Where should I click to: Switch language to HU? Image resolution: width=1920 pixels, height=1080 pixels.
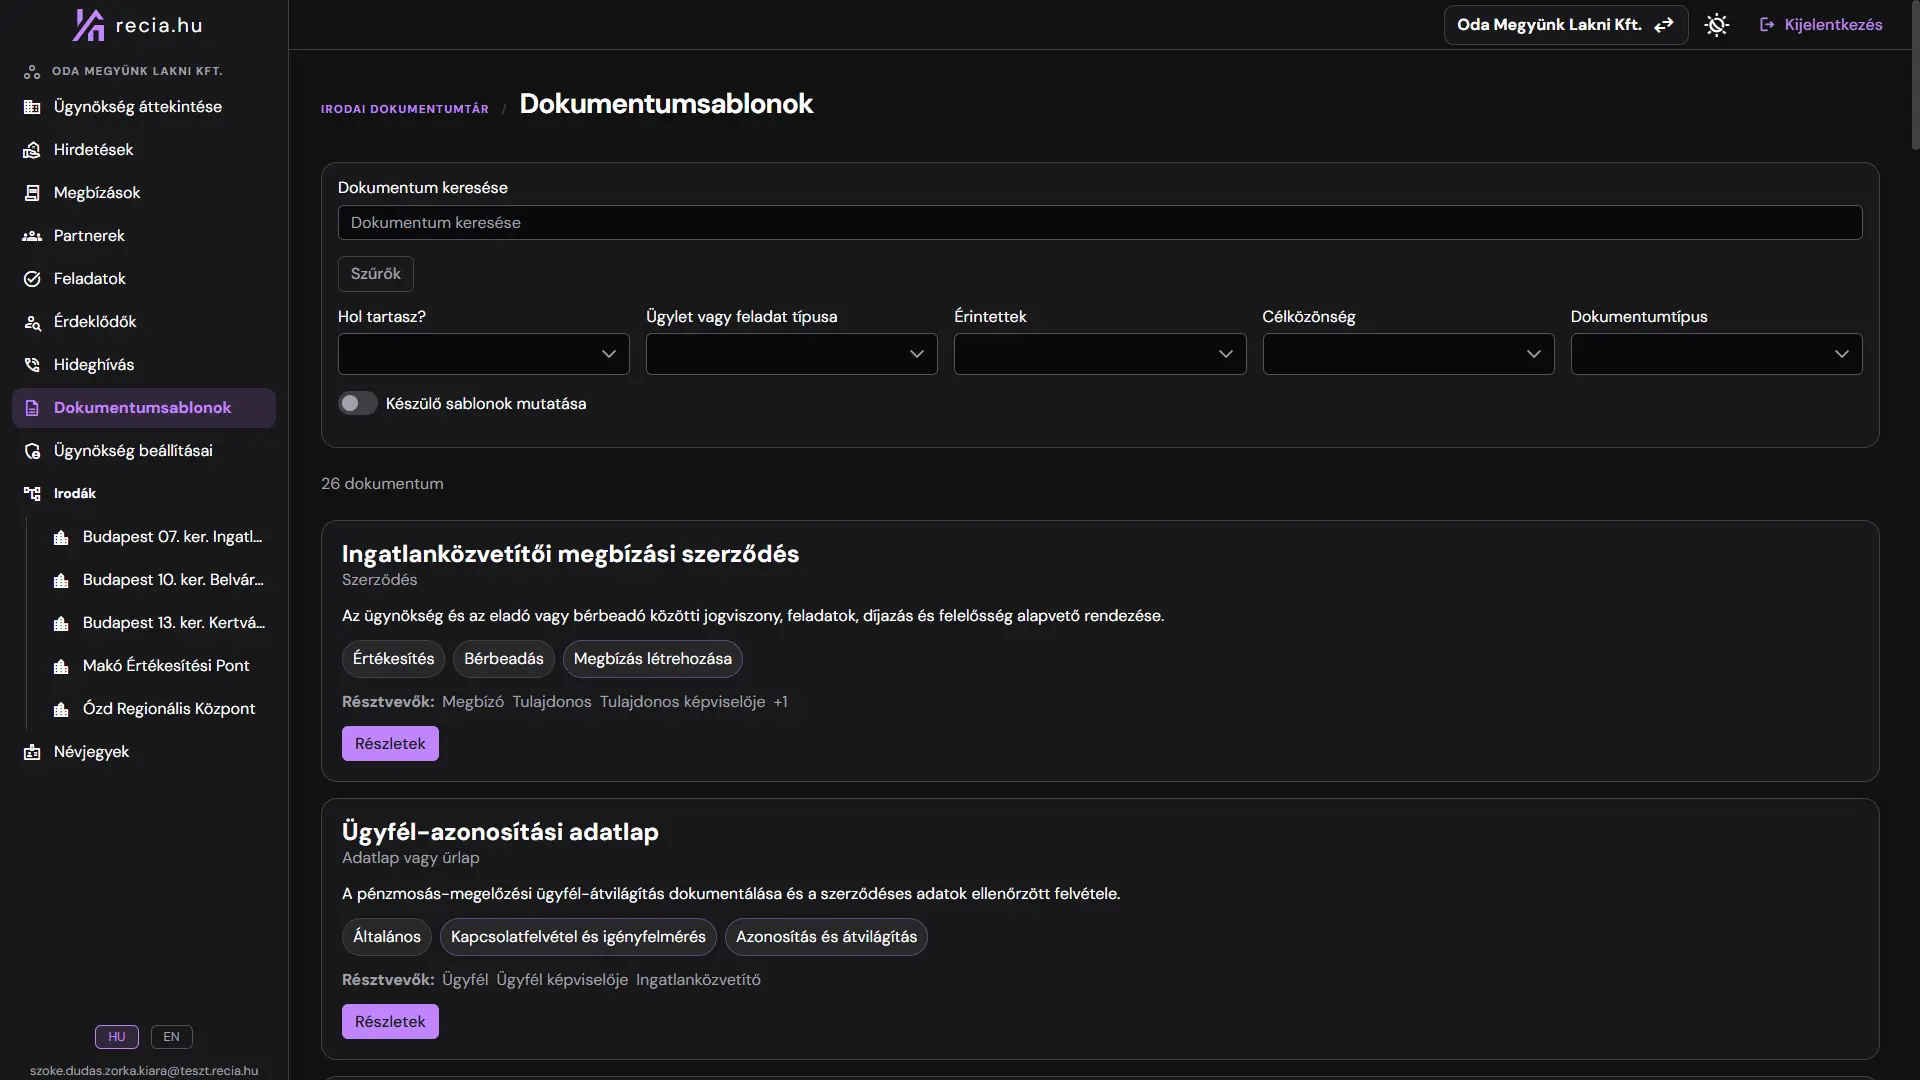pyautogui.click(x=117, y=1037)
